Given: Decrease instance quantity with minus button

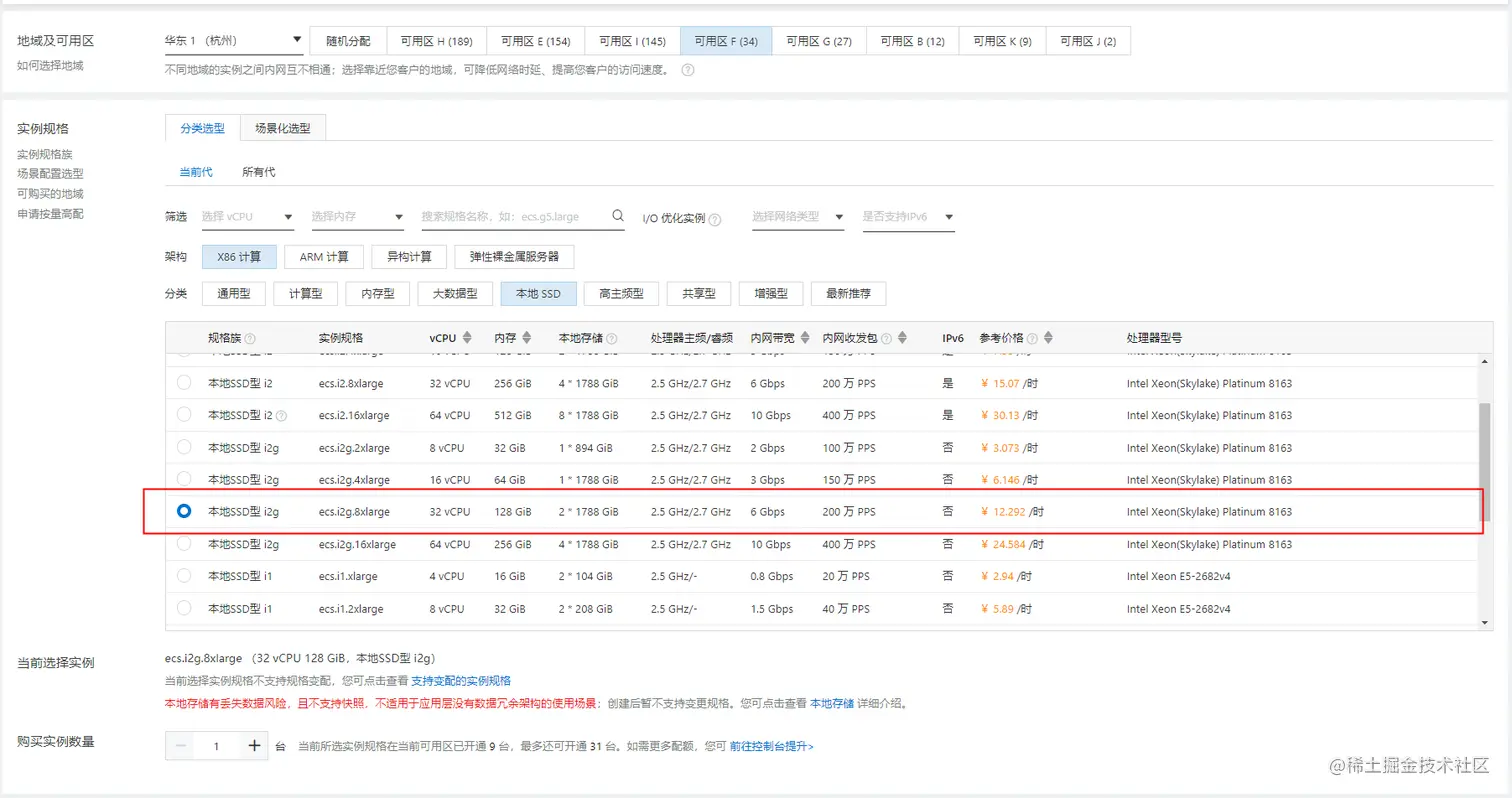Looking at the screenshot, I should tap(181, 746).
